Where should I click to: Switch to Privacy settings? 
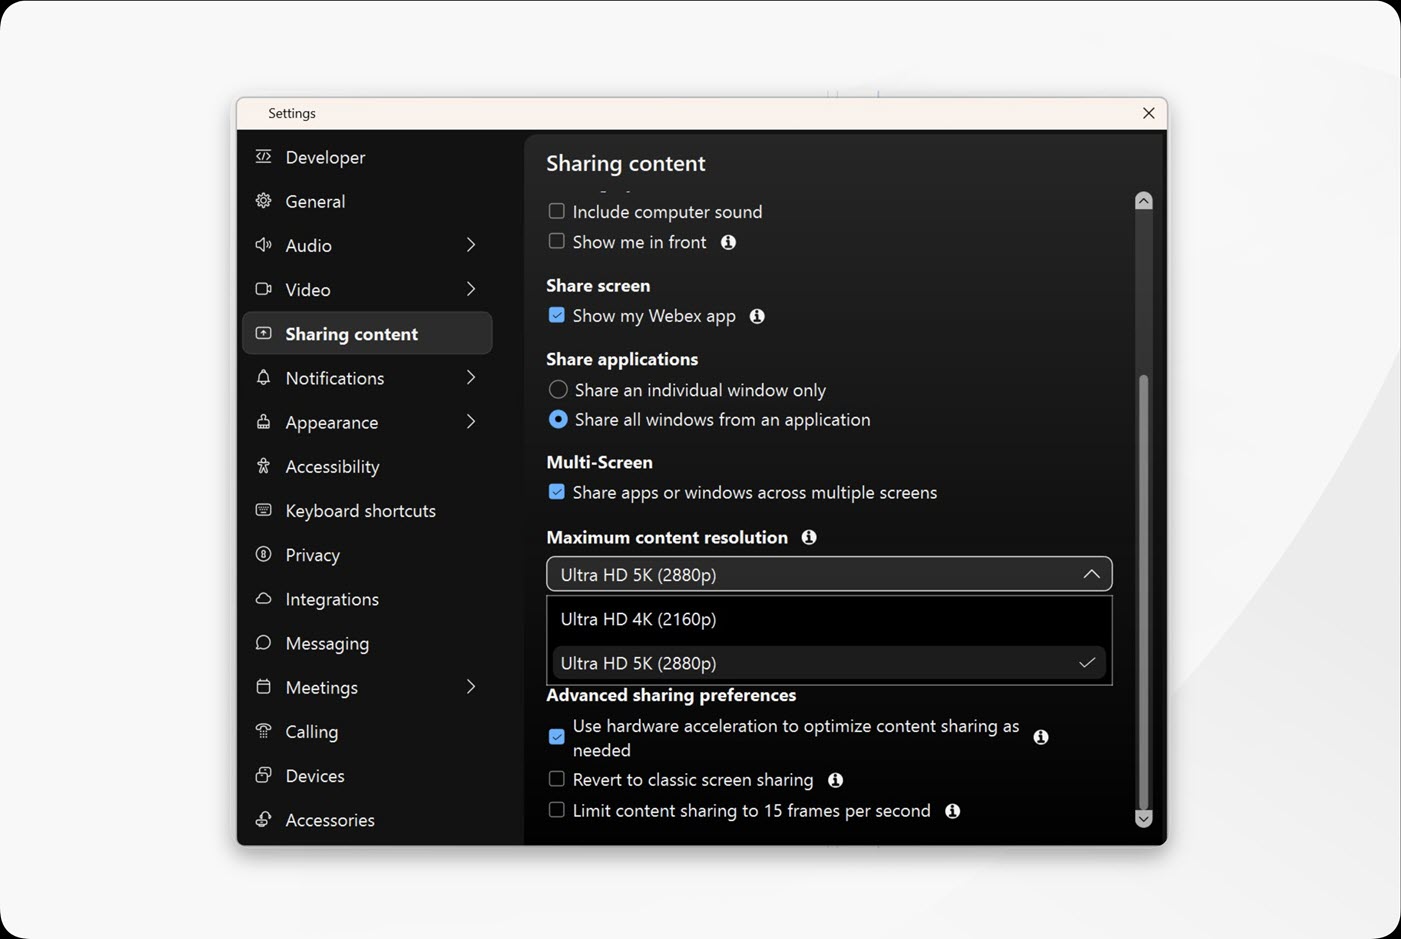[367, 554]
